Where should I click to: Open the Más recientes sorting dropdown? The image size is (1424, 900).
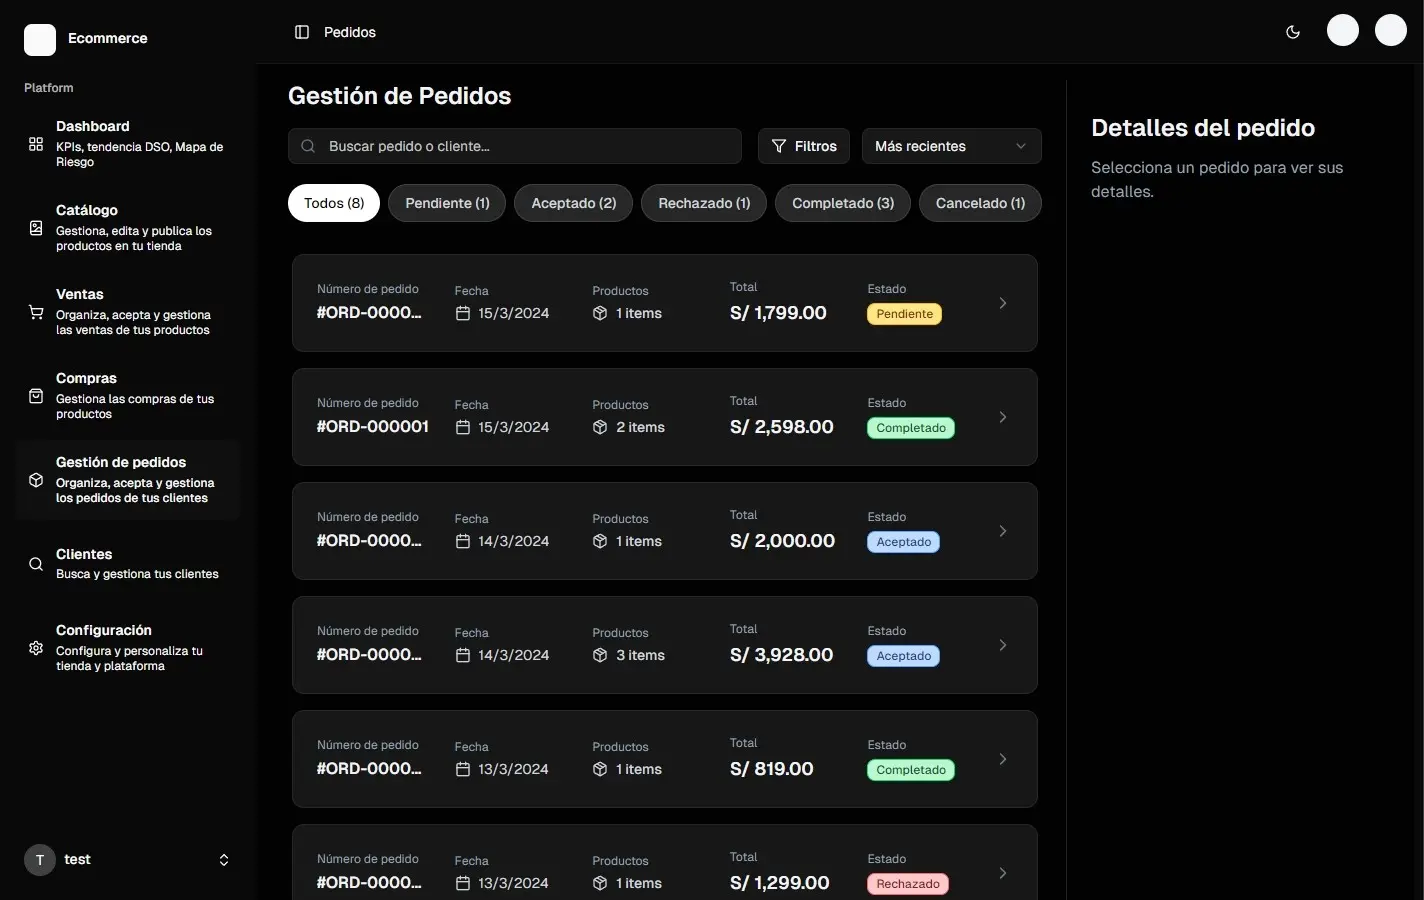[x=949, y=146]
